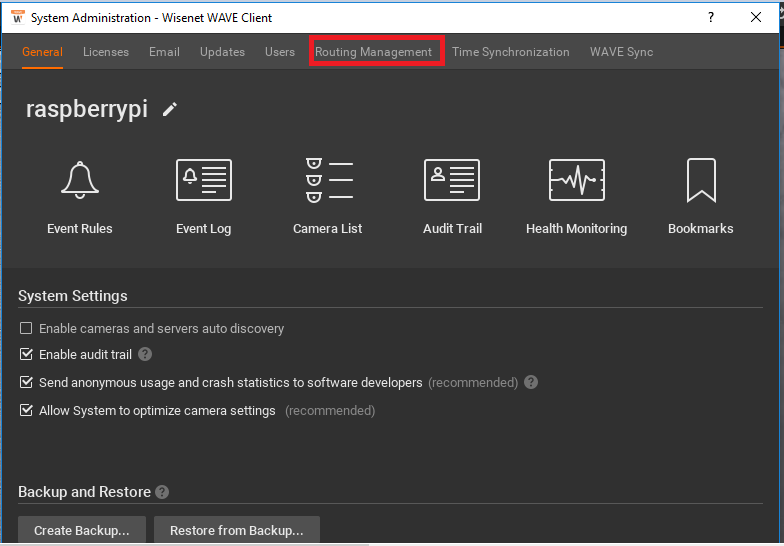Click help icon next to Backup and Restore

point(162,492)
